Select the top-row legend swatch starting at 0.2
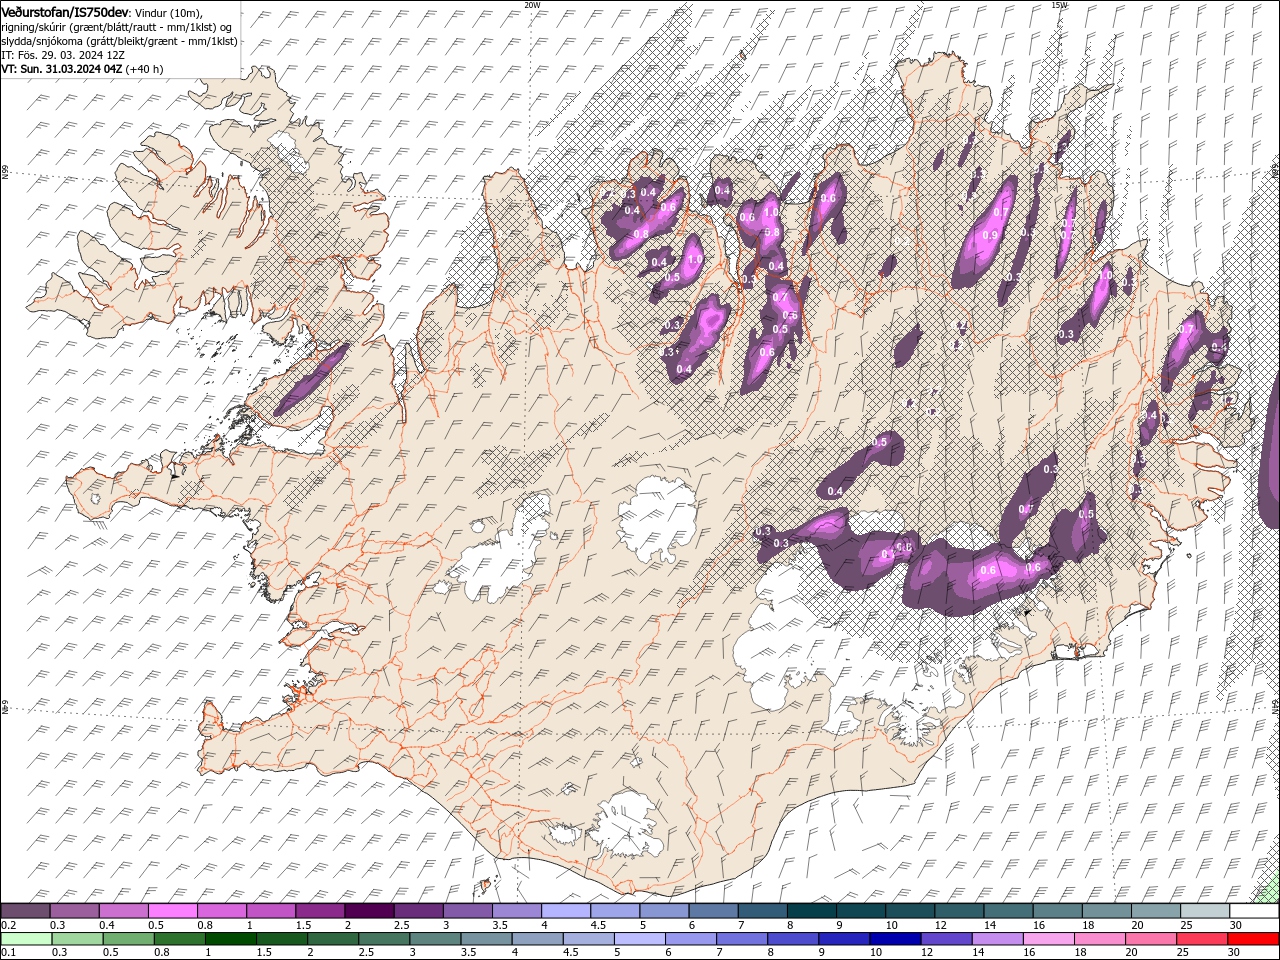 (x=25, y=911)
